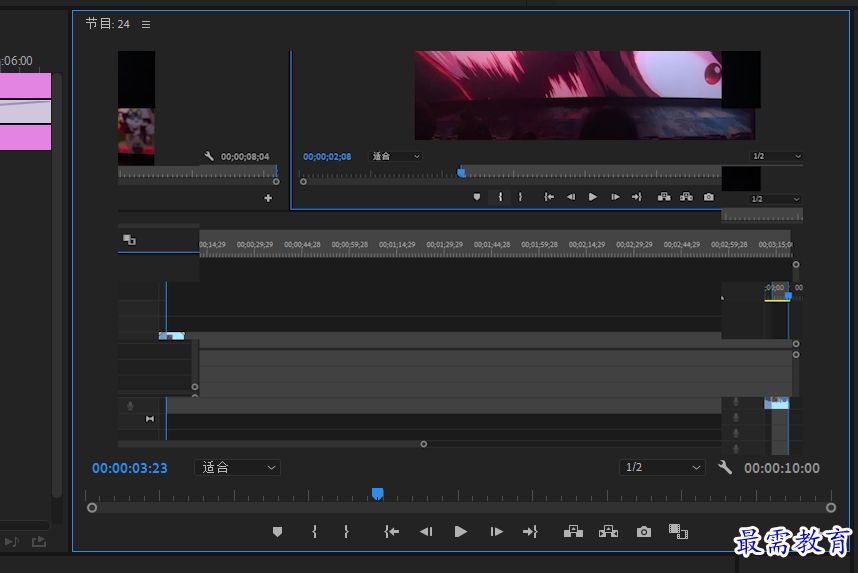Open the large 1/2 playback resolution dropdown
Viewport: 858px width, 573px height.
click(662, 467)
